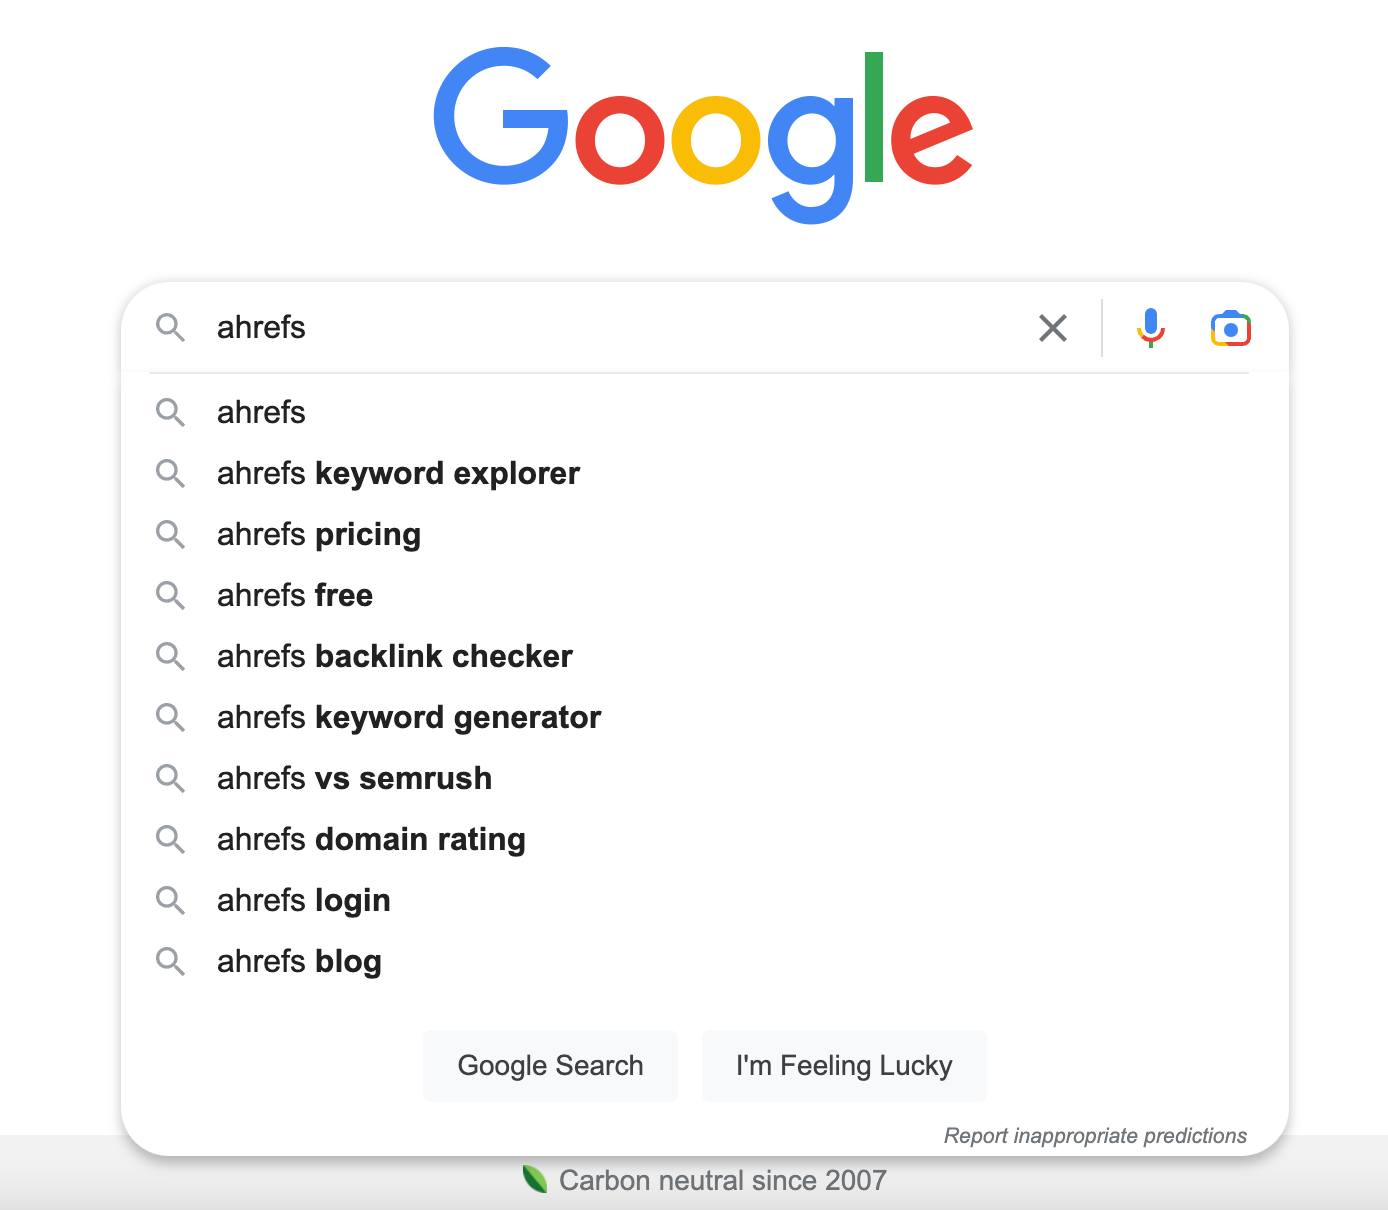Click inside the search input field
This screenshot has height=1210, width=1388.
pos(600,328)
